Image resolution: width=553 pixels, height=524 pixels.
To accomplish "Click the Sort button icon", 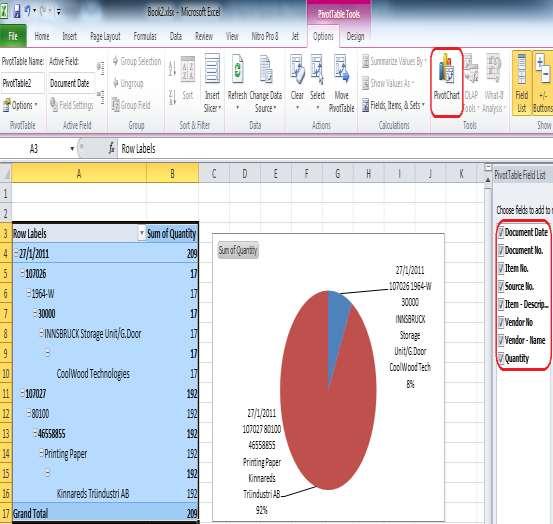I will [188, 69].
